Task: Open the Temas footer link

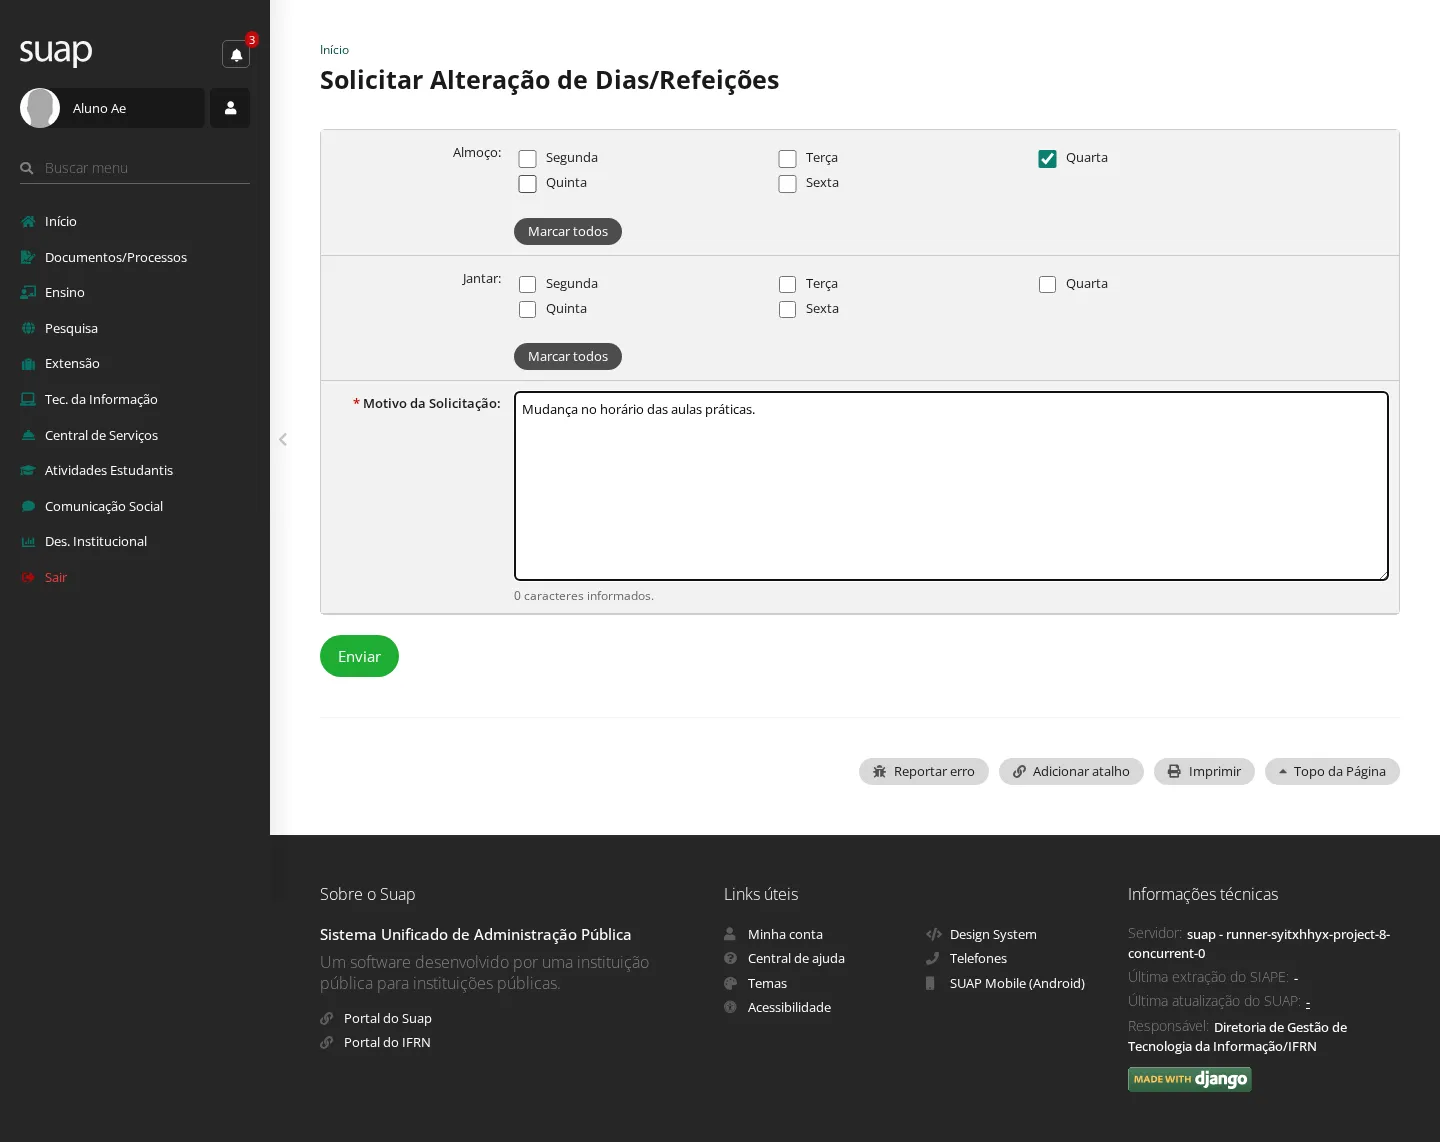Action: (767, 983)
